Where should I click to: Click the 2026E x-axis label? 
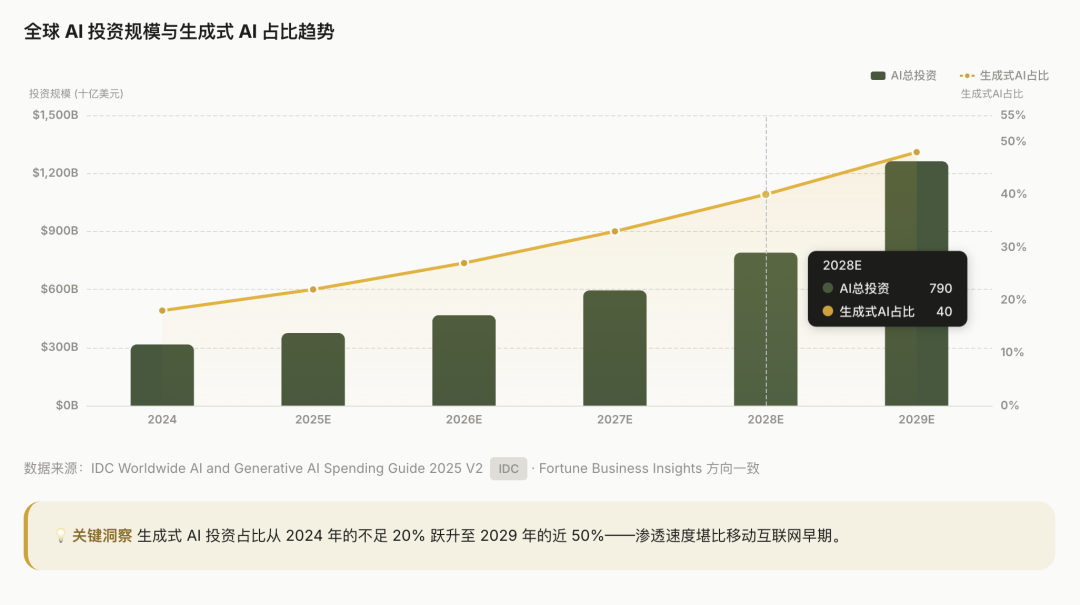point(464,420)
